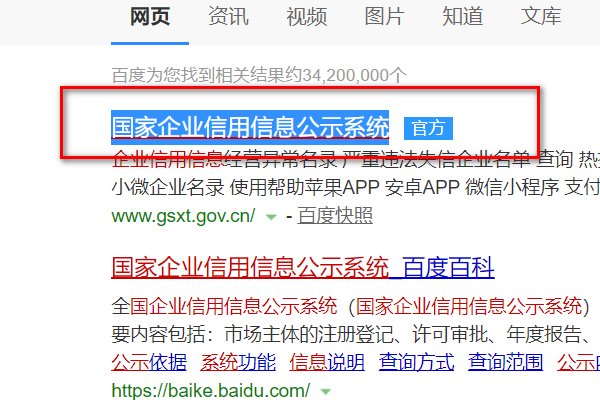This screenshot has height=400, width=600.
Task: Open the 视频 results tab
Action: point(307,17)
